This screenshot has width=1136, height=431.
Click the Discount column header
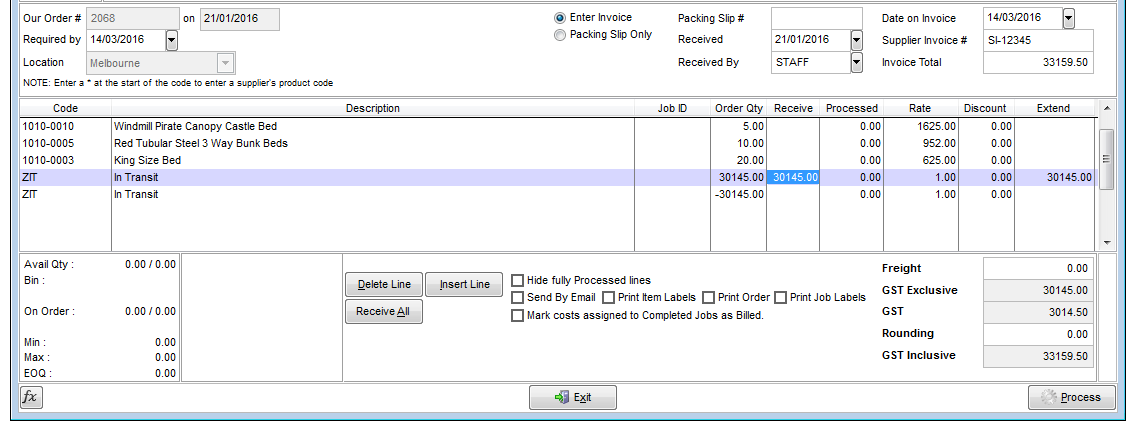coord(985,109)
